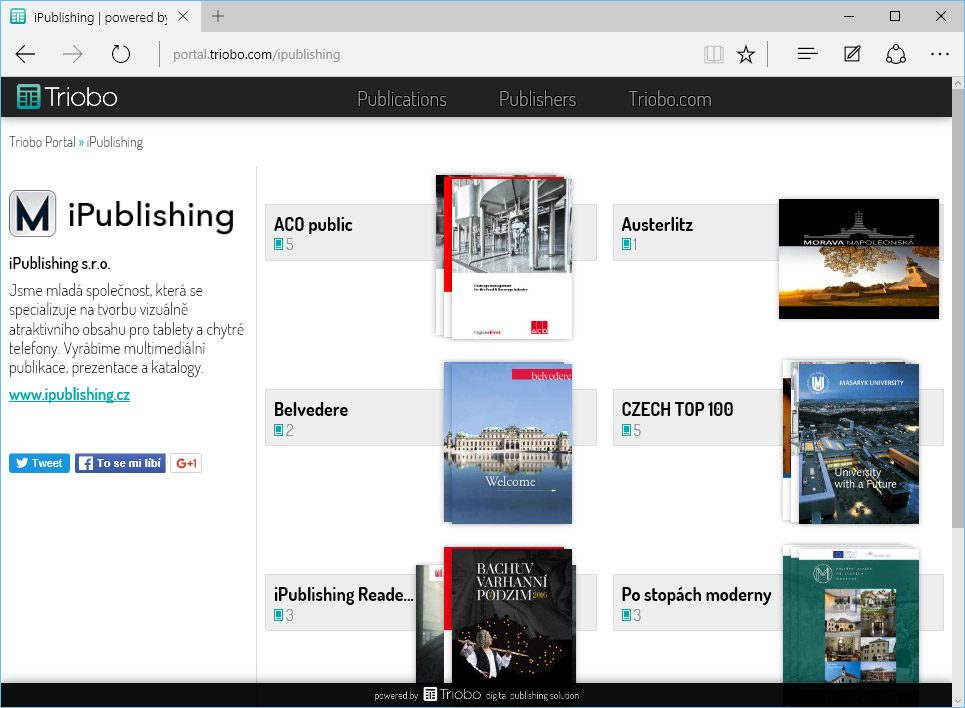This screenshot has height=708, width=965.
Task: Open the Hub lines icon
Action: 807,54
